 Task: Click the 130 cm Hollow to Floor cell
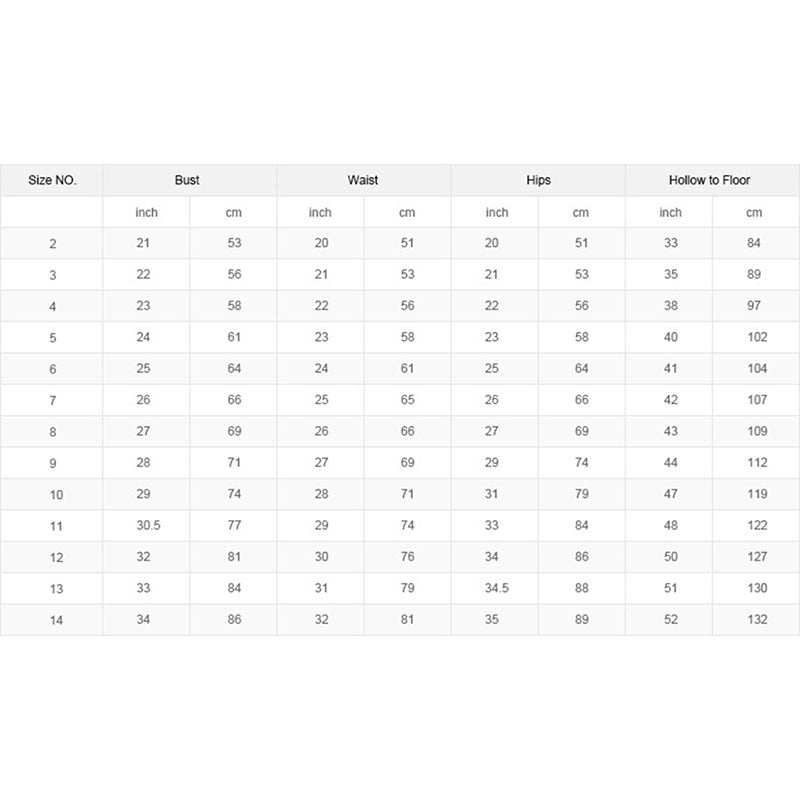757,589
